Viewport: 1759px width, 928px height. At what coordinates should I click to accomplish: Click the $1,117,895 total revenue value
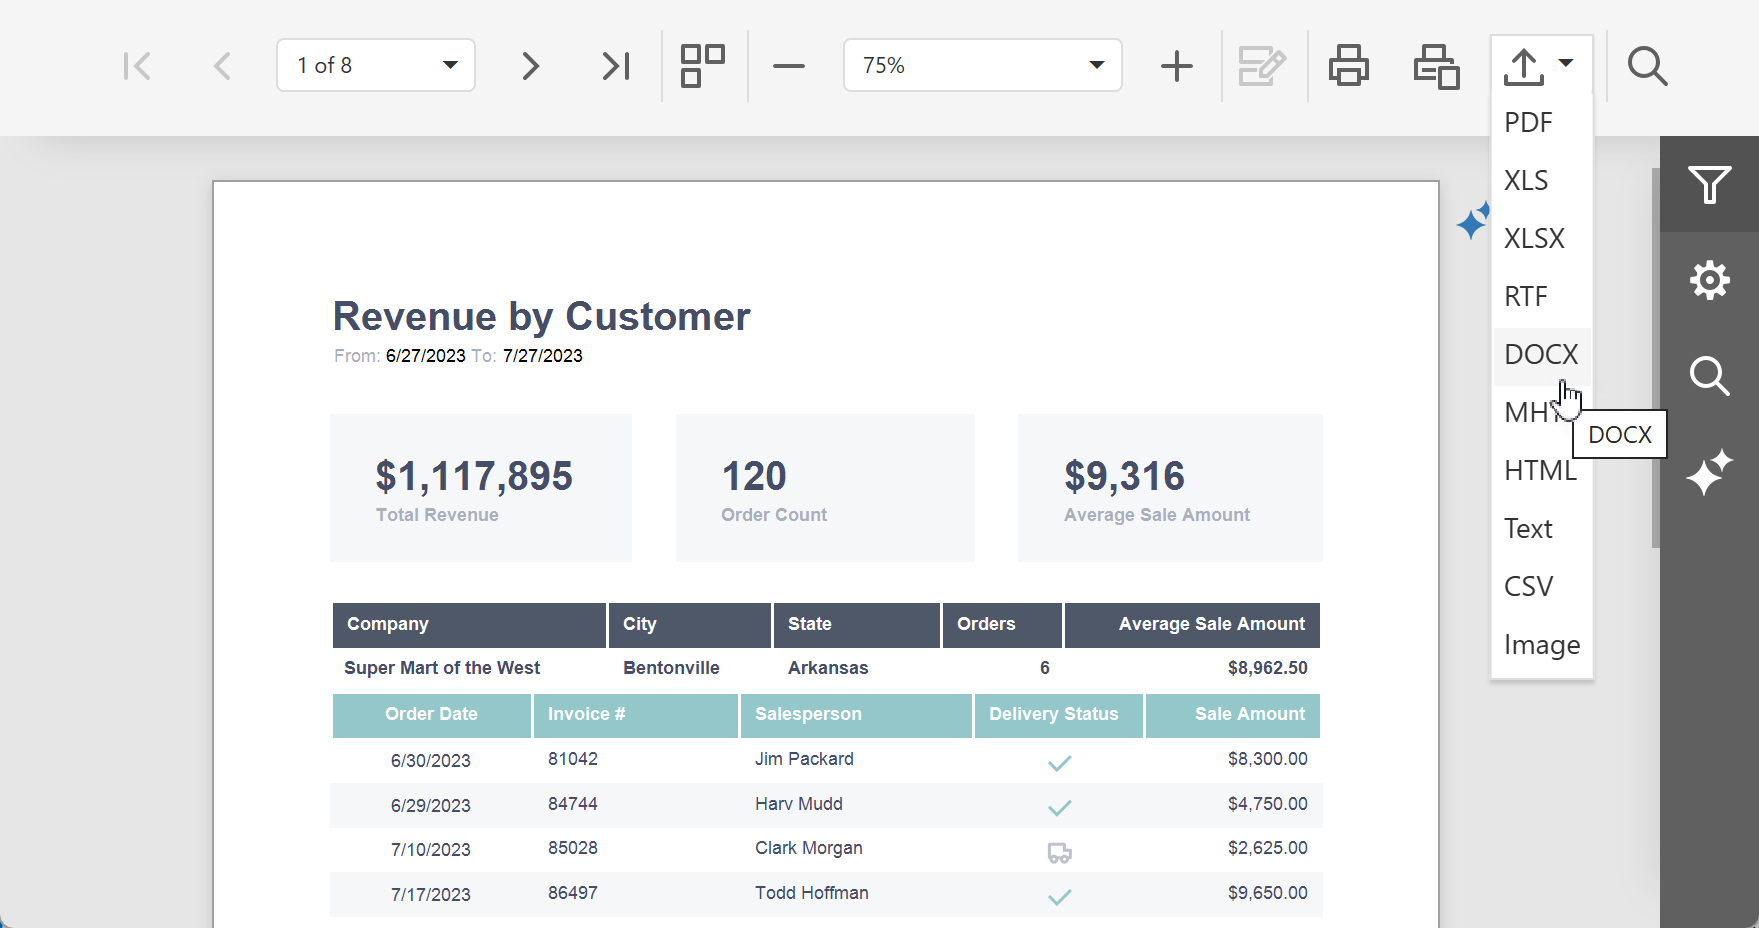point(474,476)
